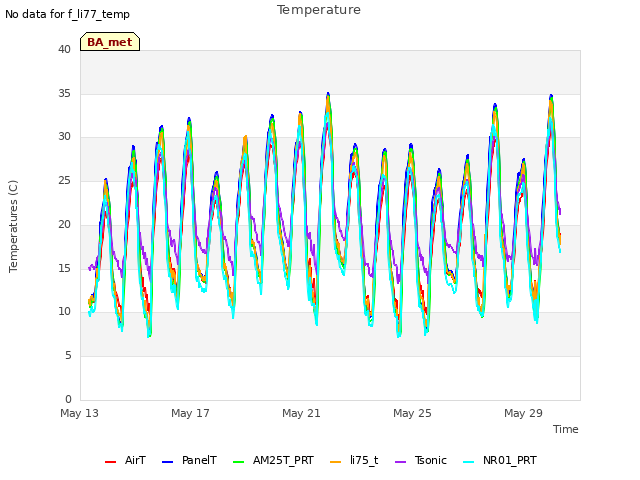Toggle the AirT legend entry

pos(125,461)
